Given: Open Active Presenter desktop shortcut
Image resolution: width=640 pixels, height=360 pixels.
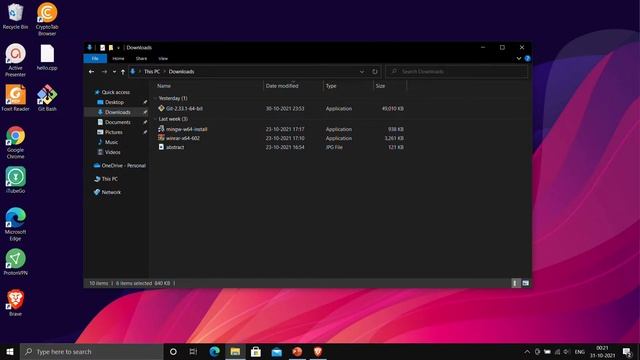Looking at the screenshot, I should pos(15,60).
